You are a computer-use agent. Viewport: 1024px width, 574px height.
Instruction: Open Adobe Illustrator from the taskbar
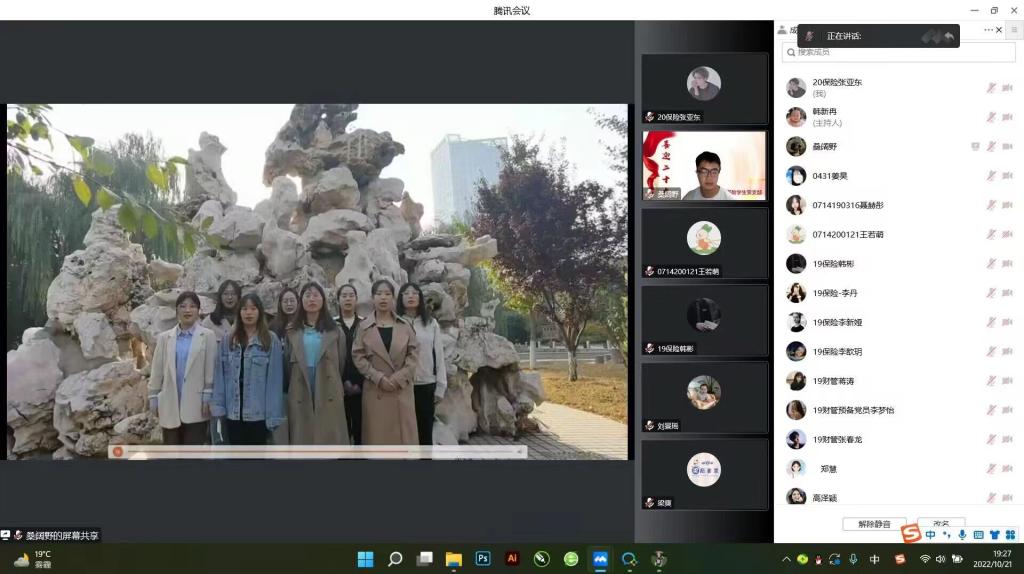(x=512, y=559)
